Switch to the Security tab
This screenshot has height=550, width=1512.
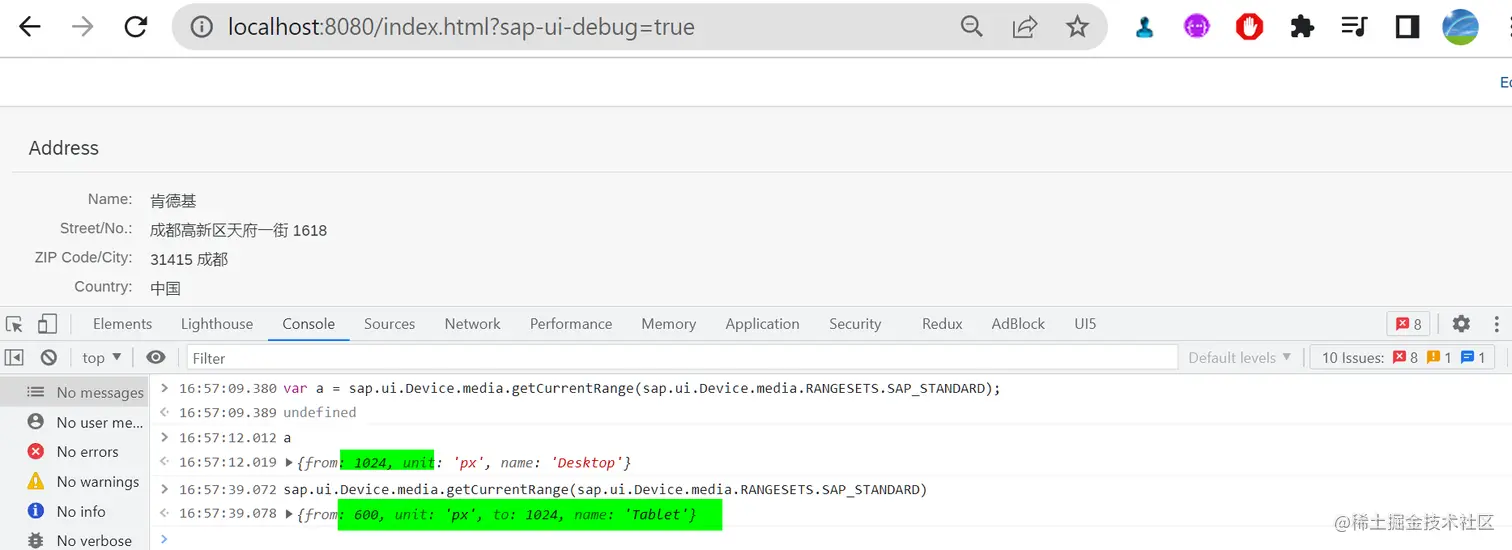point(855,324)
